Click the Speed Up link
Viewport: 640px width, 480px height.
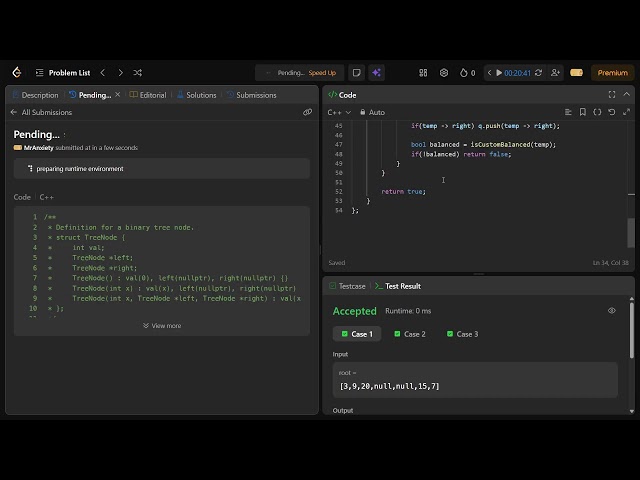[x=322, y=73]
